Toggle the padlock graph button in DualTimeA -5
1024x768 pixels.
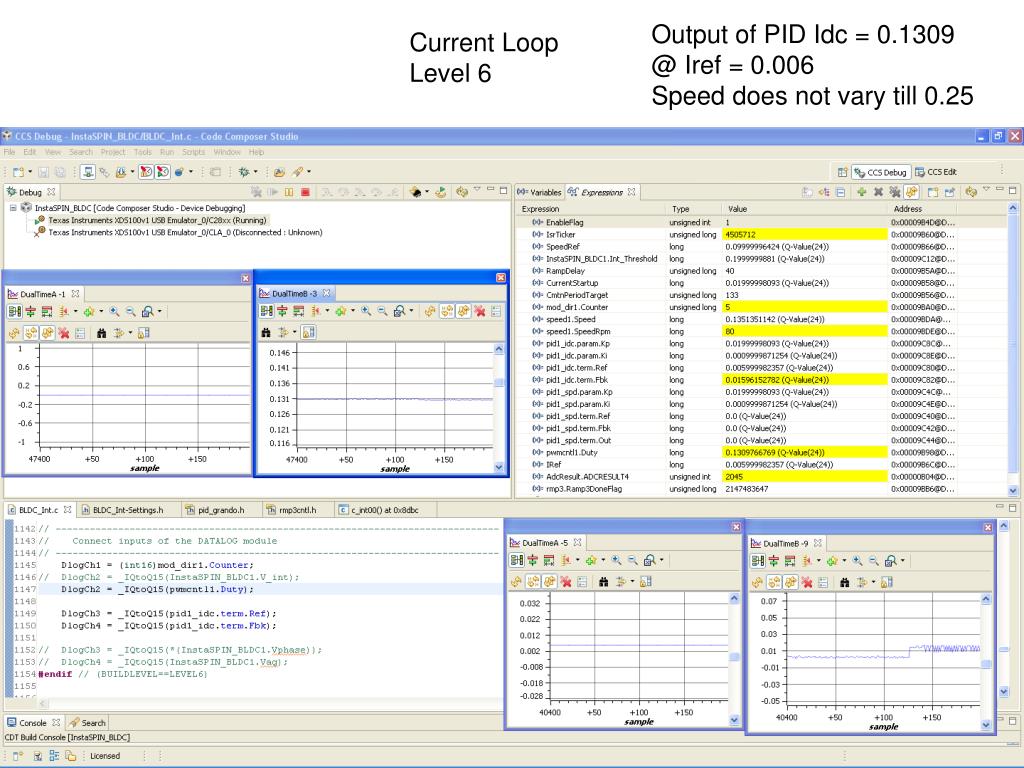(645, 581)
